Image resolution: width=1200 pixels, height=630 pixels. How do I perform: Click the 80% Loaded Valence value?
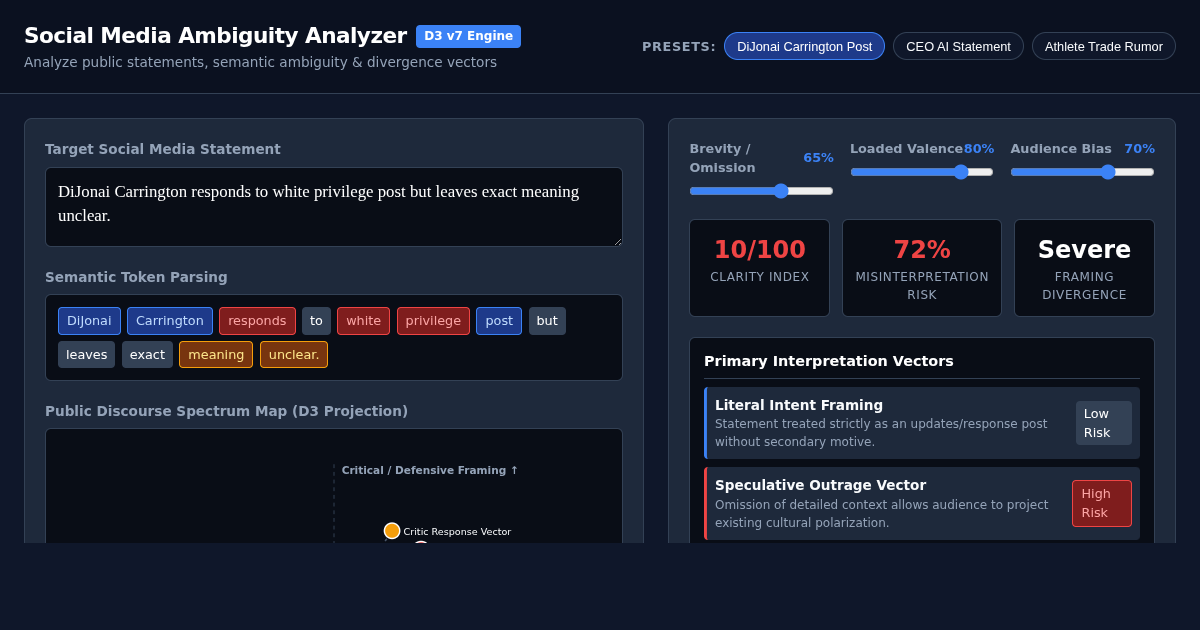tap(979, 149)
